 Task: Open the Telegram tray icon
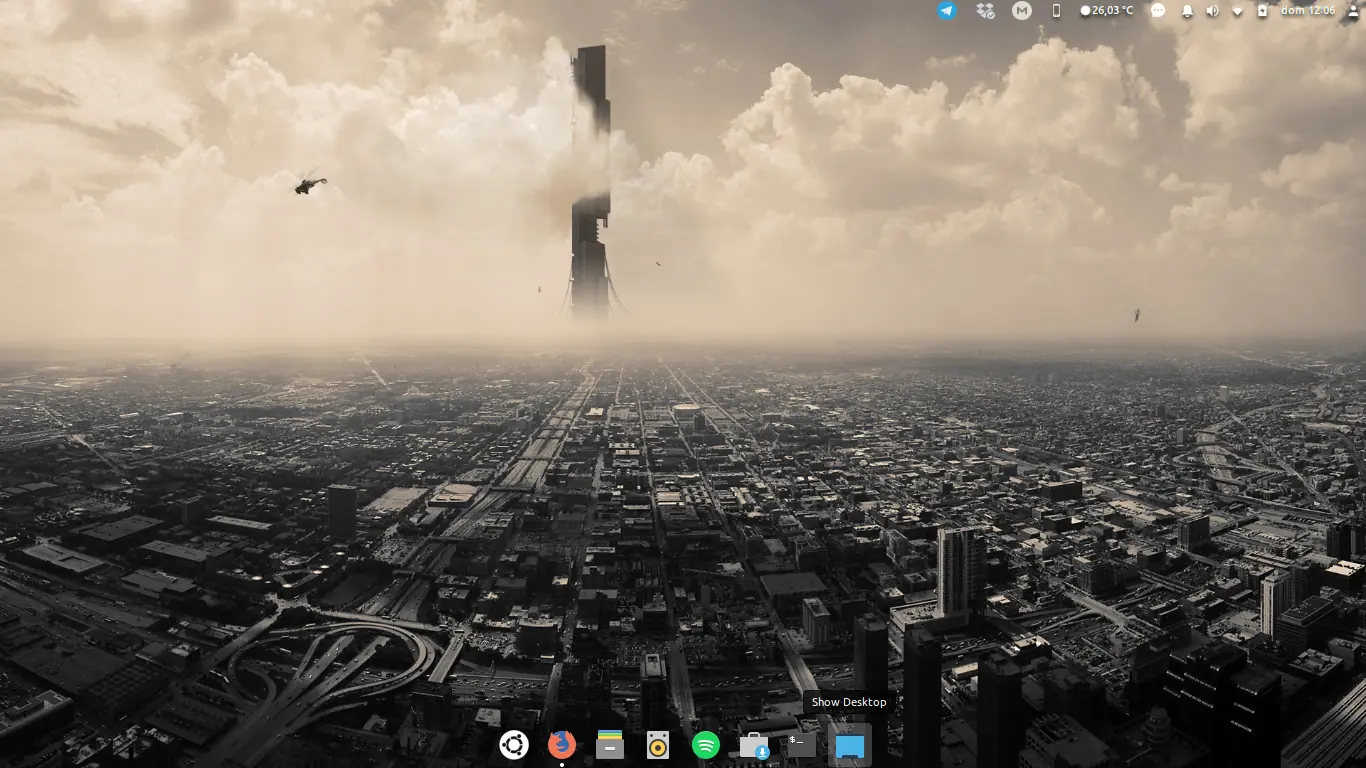pos(947,11)
